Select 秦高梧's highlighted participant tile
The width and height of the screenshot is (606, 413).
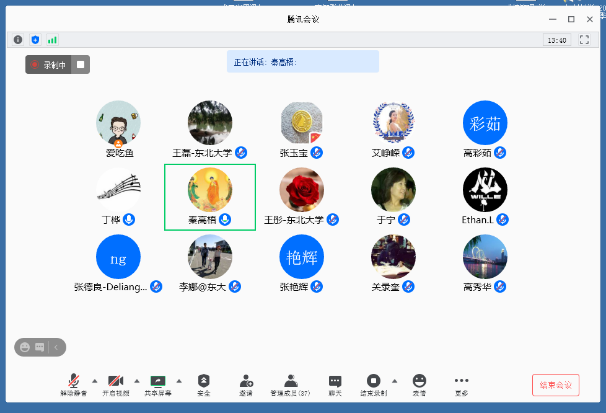[x=210, y=197]
